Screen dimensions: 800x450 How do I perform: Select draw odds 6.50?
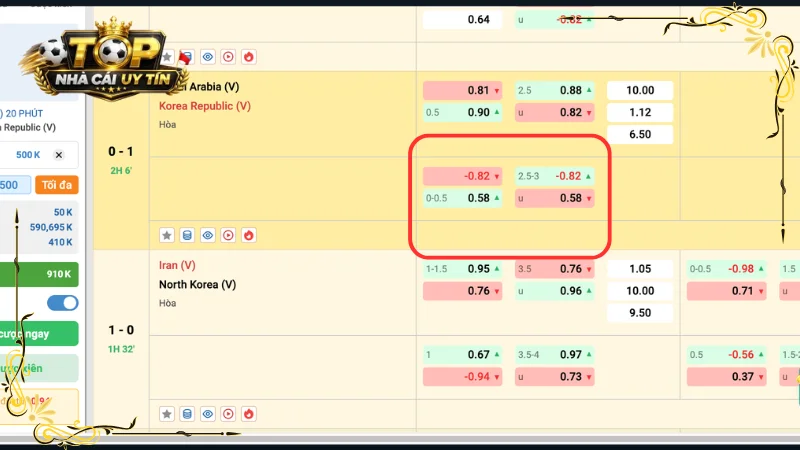[x=640, y=134]
